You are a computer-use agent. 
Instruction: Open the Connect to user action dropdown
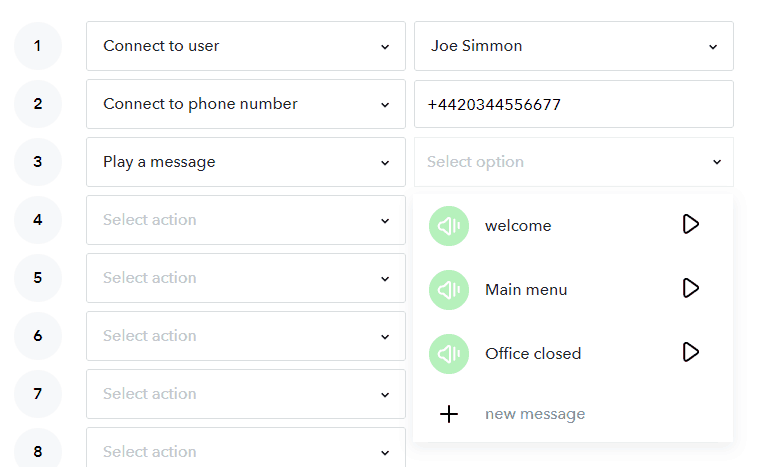[246, 46]
